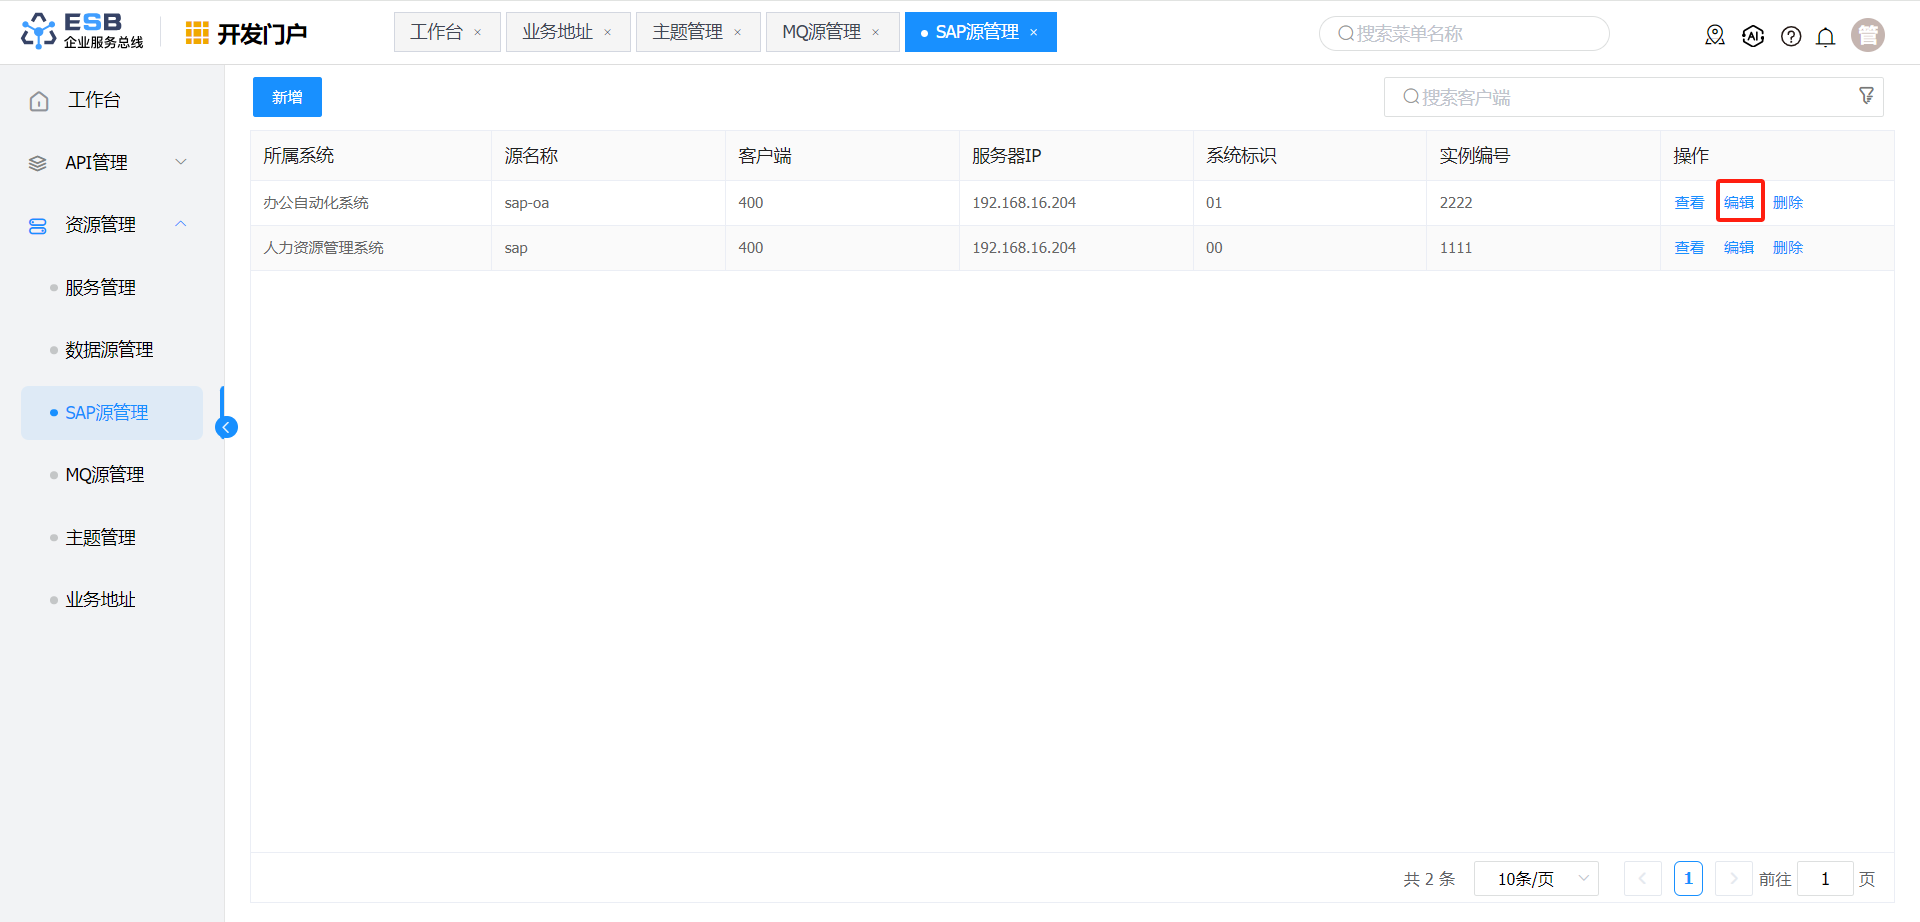This screenshot has width=1920, height=922.
Task: Switch to the 业务地址 tab
Action: [x=557, y=32]
